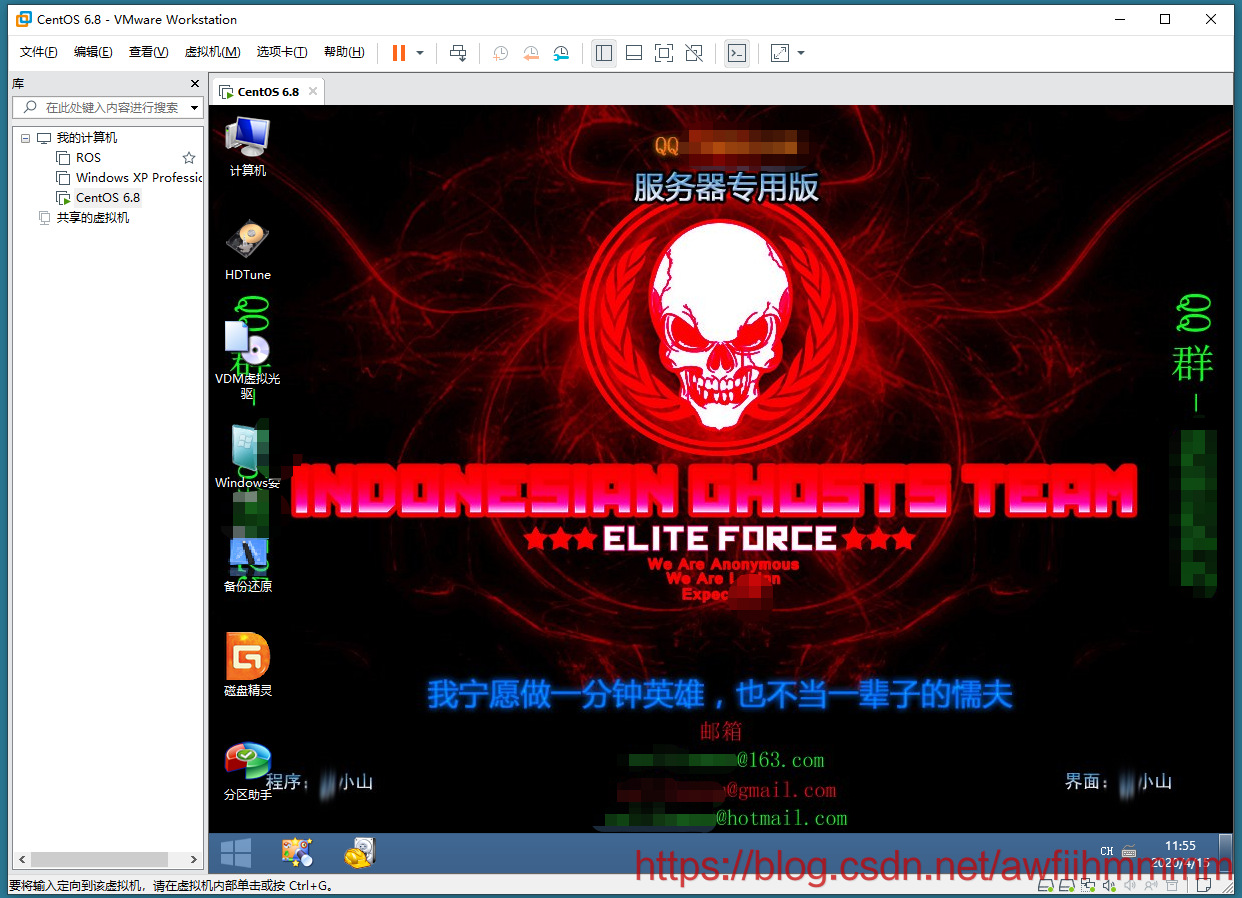Click the network adapter status icon
1242x898 pixels.
[1086, 886]
